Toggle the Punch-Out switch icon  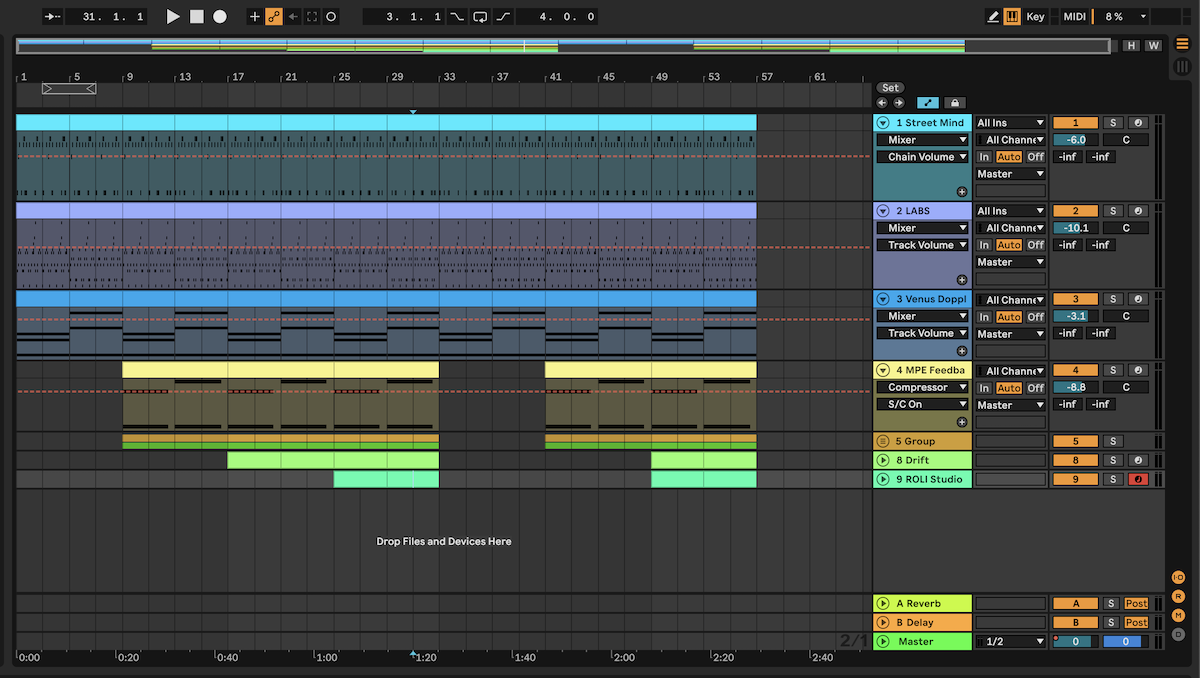coord(503,17)
